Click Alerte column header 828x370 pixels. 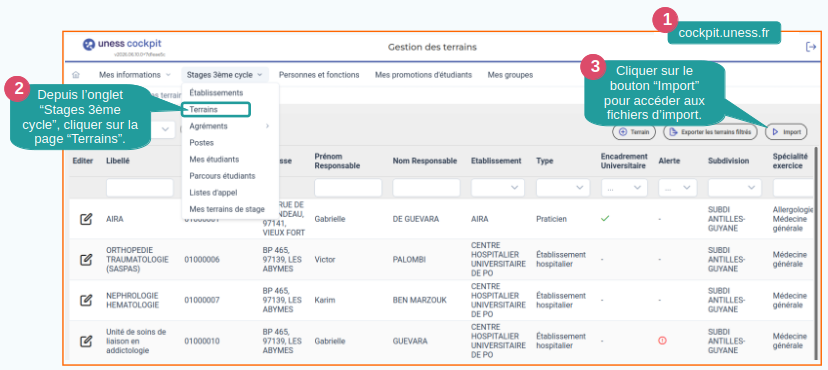[669, 161]
